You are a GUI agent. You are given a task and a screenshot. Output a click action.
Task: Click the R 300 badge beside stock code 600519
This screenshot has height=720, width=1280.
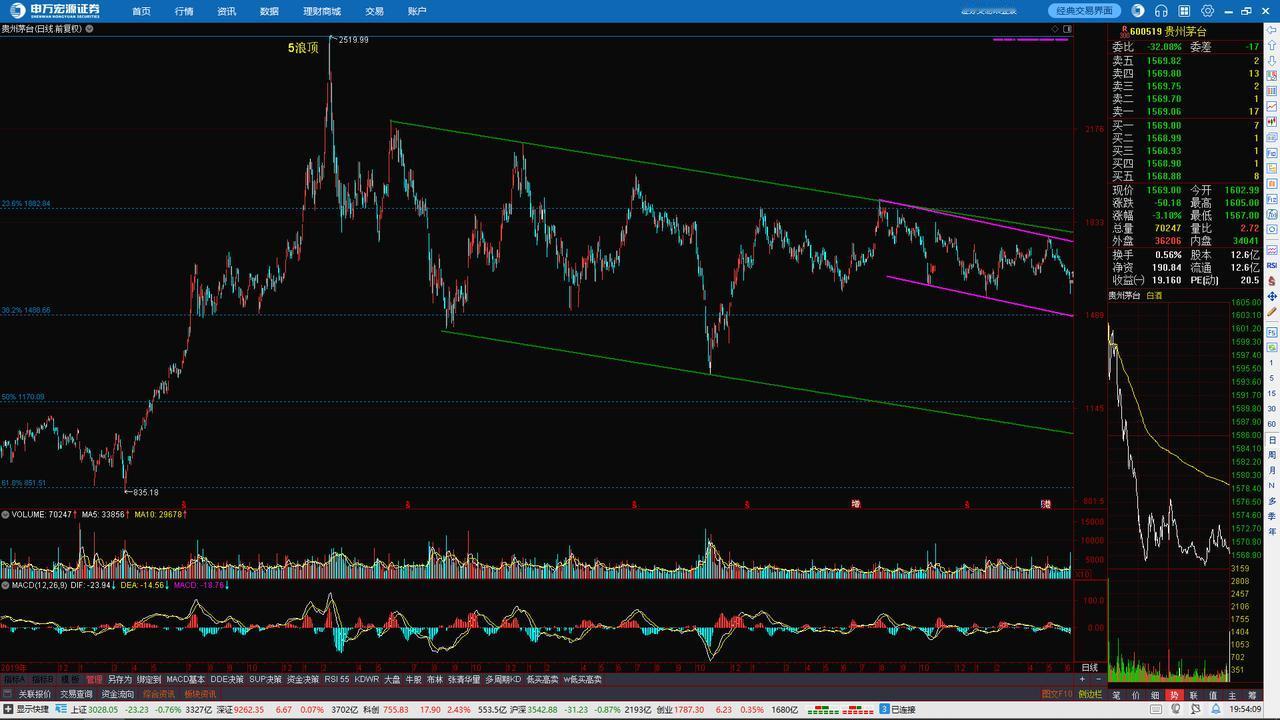click(1124, 31)
